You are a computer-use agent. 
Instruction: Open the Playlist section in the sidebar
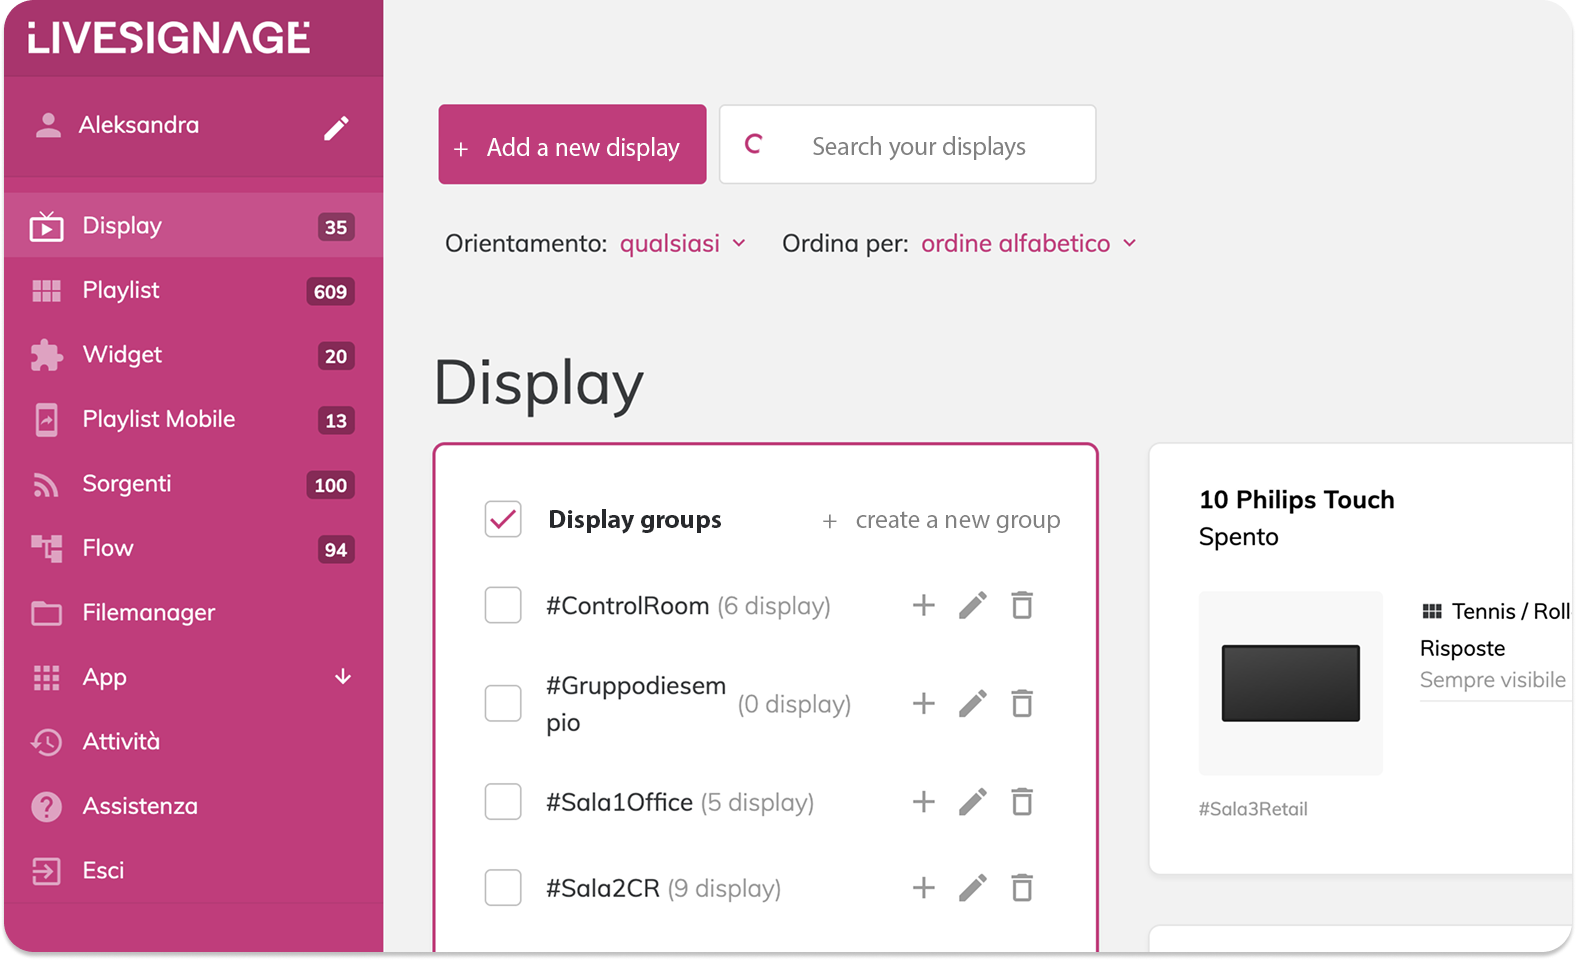point(194,291)
